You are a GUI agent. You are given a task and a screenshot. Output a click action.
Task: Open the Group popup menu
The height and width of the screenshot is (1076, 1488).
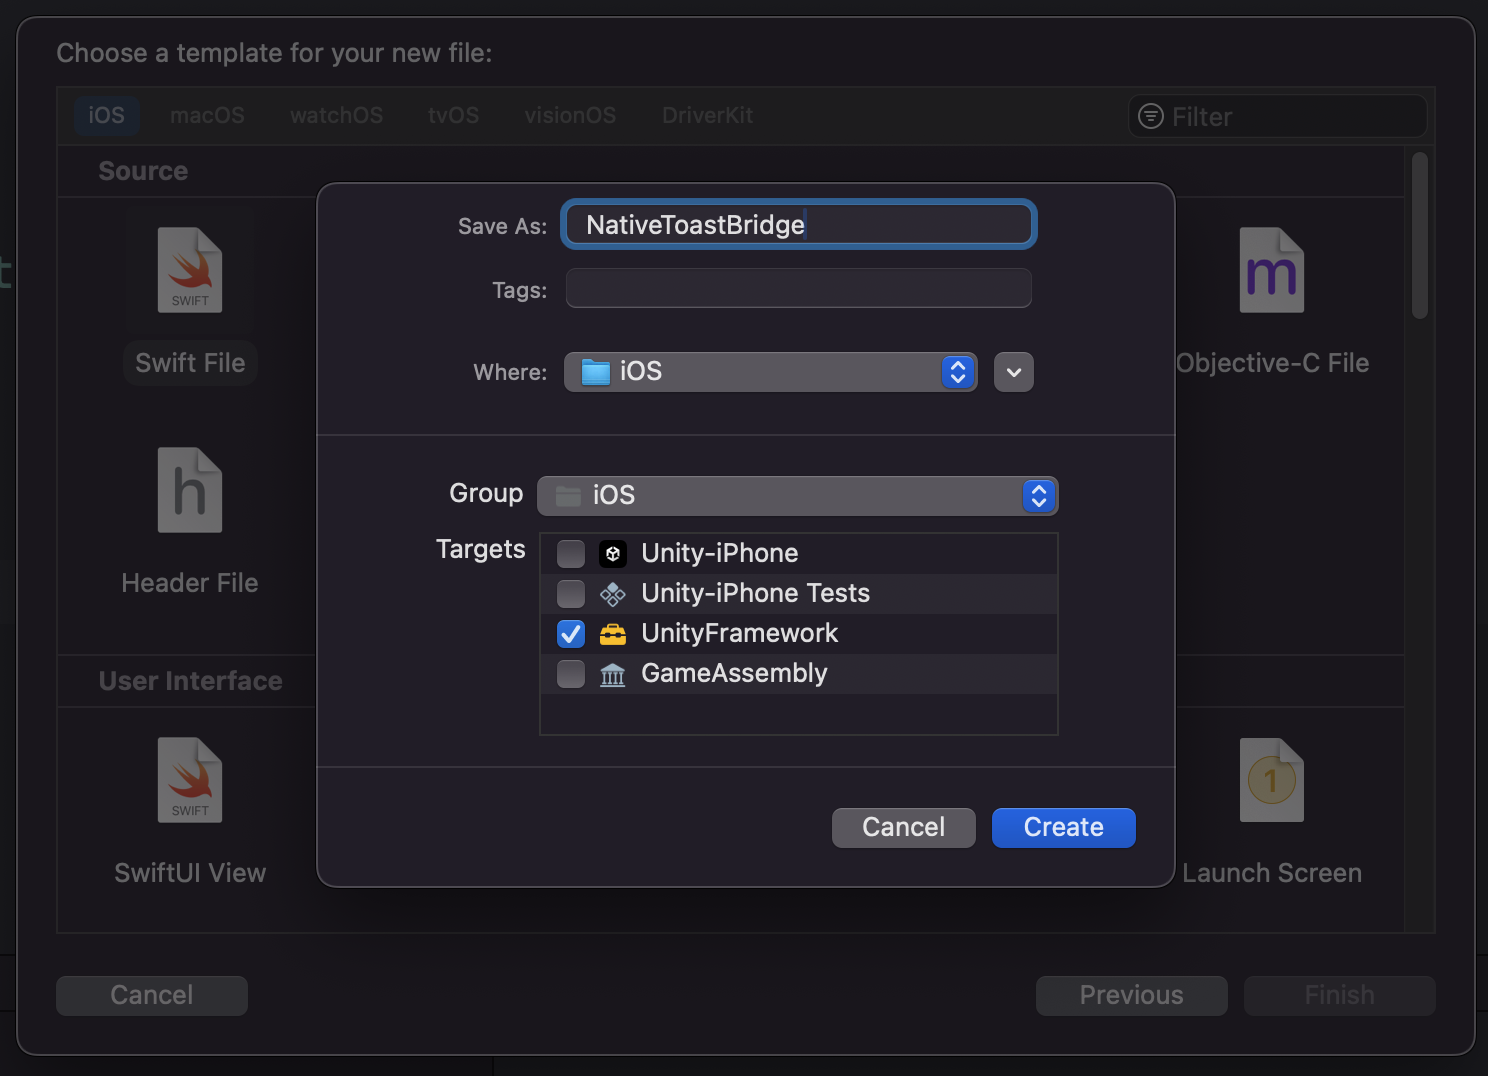798,496
